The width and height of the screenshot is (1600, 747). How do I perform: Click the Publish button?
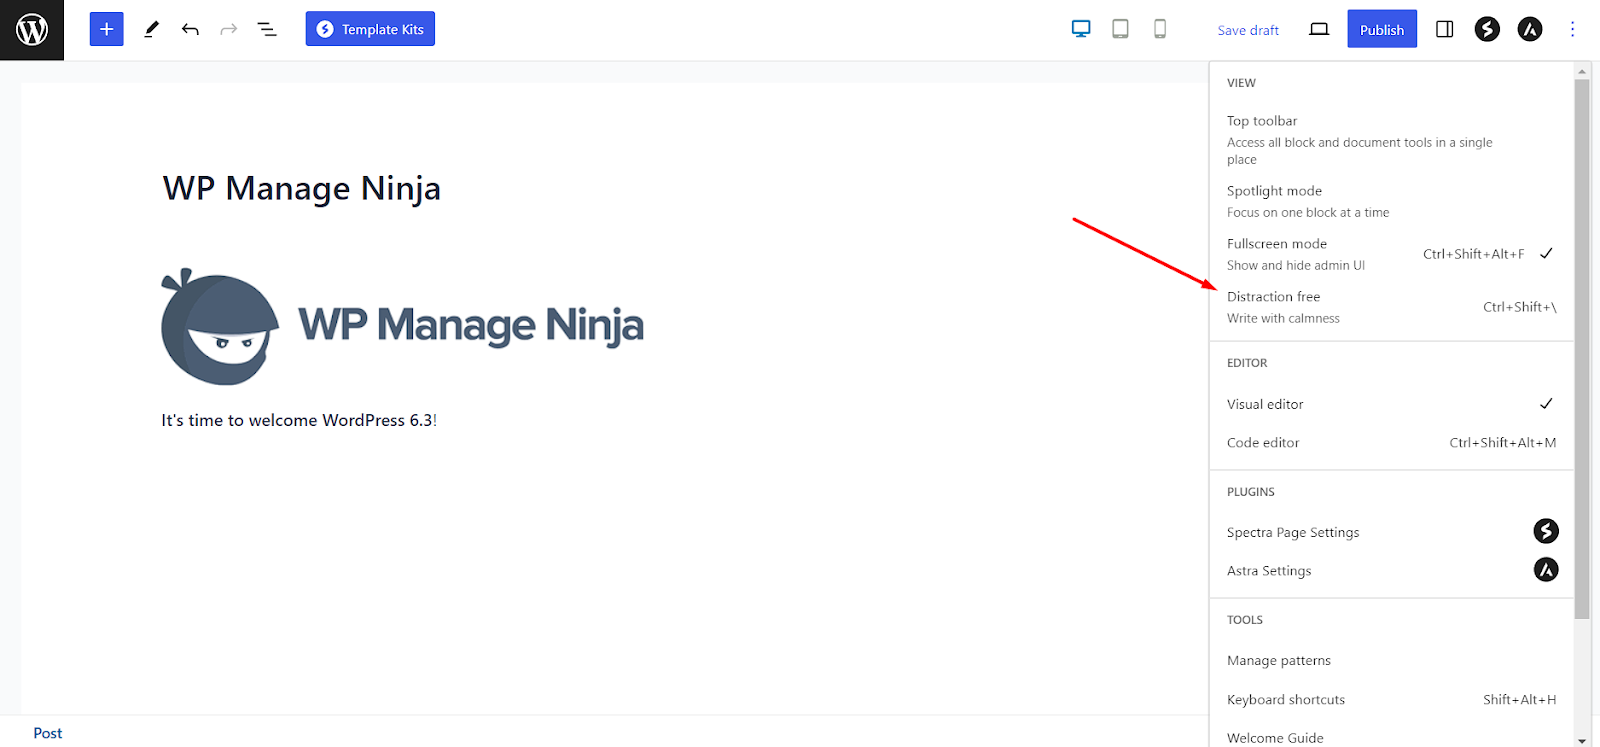pyautogui.click(x=1382, y=29)
